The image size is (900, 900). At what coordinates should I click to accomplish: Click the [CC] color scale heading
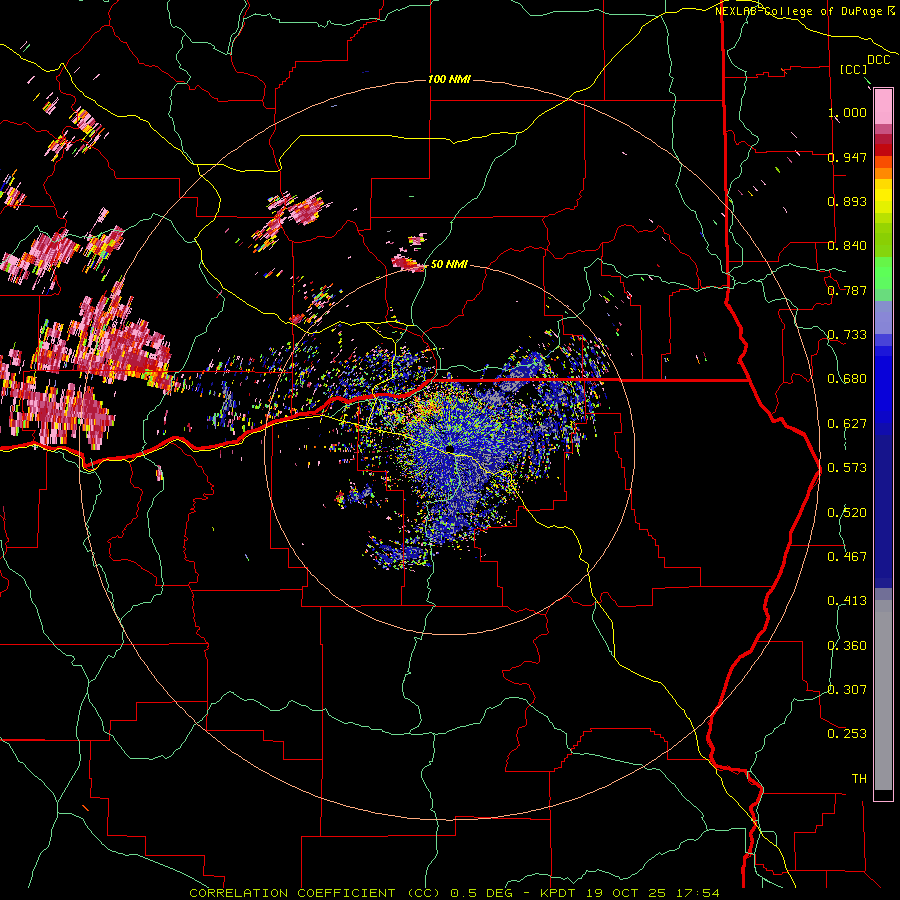coord(854,69)
